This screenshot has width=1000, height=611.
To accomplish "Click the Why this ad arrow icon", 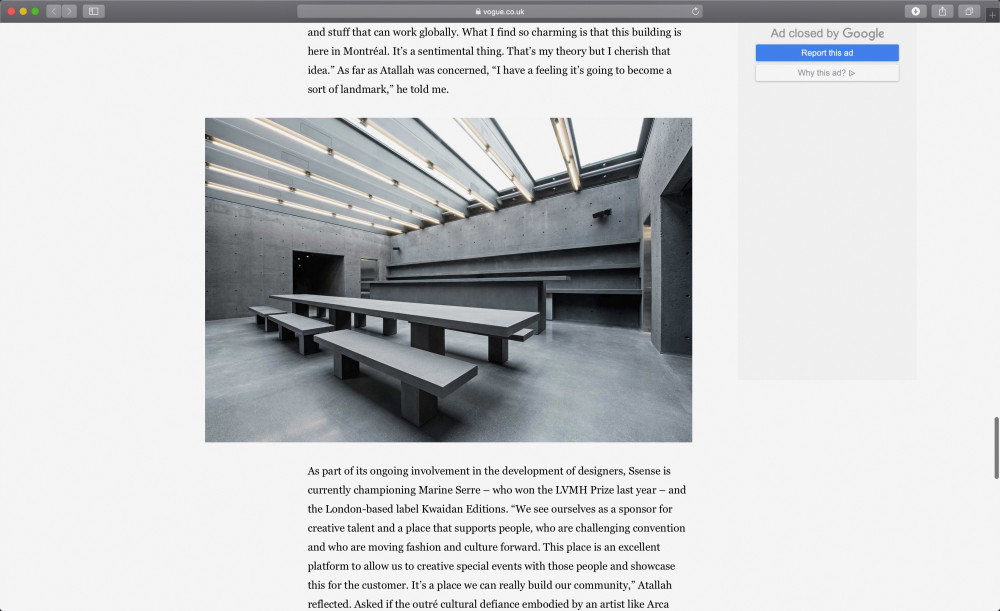I will [852, 73].
